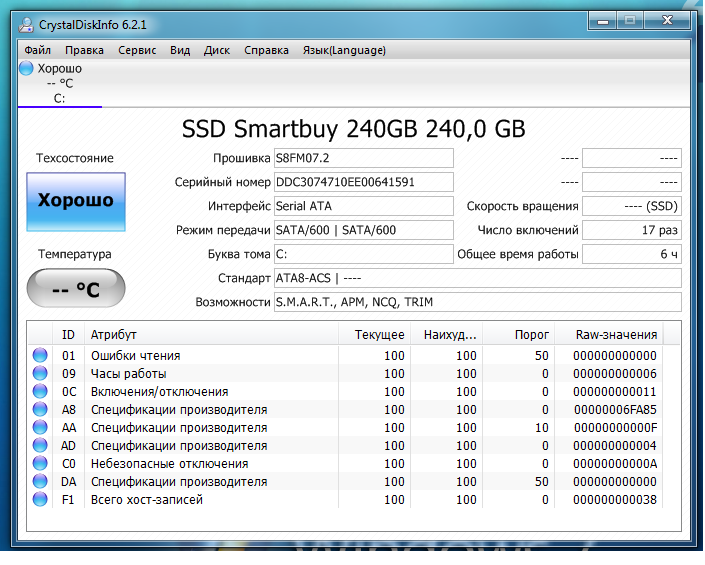Click the status orb for Небезопасные отключения
The image size is (705, 565).
40,463
